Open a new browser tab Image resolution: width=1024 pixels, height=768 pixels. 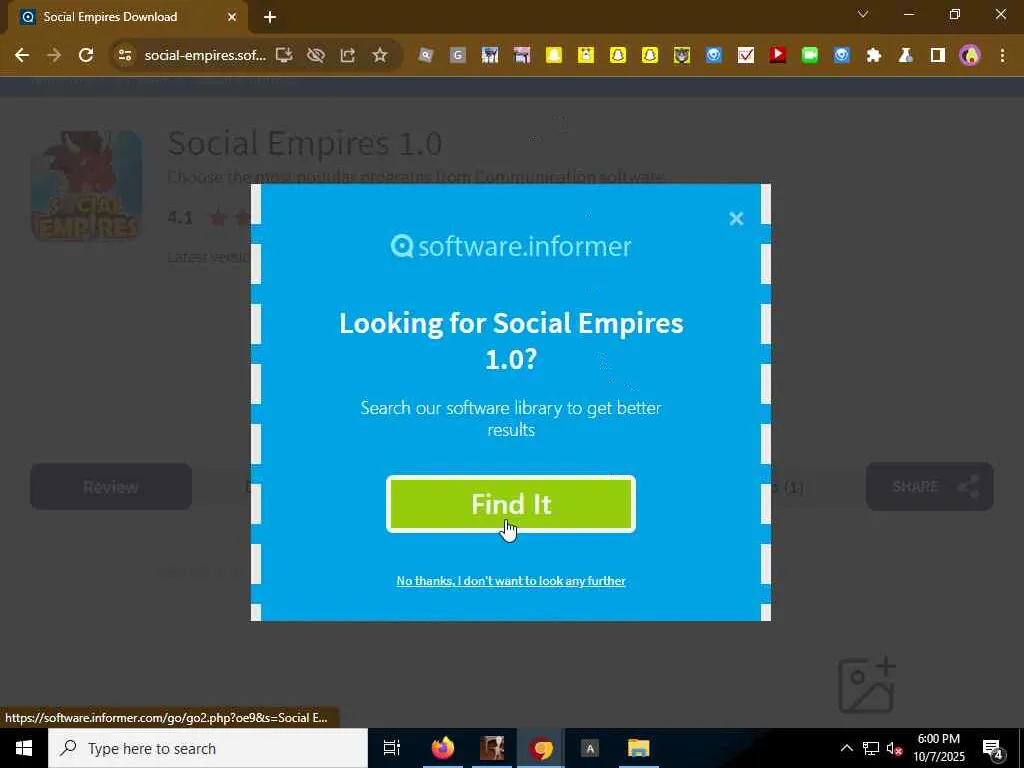(270, 17)
